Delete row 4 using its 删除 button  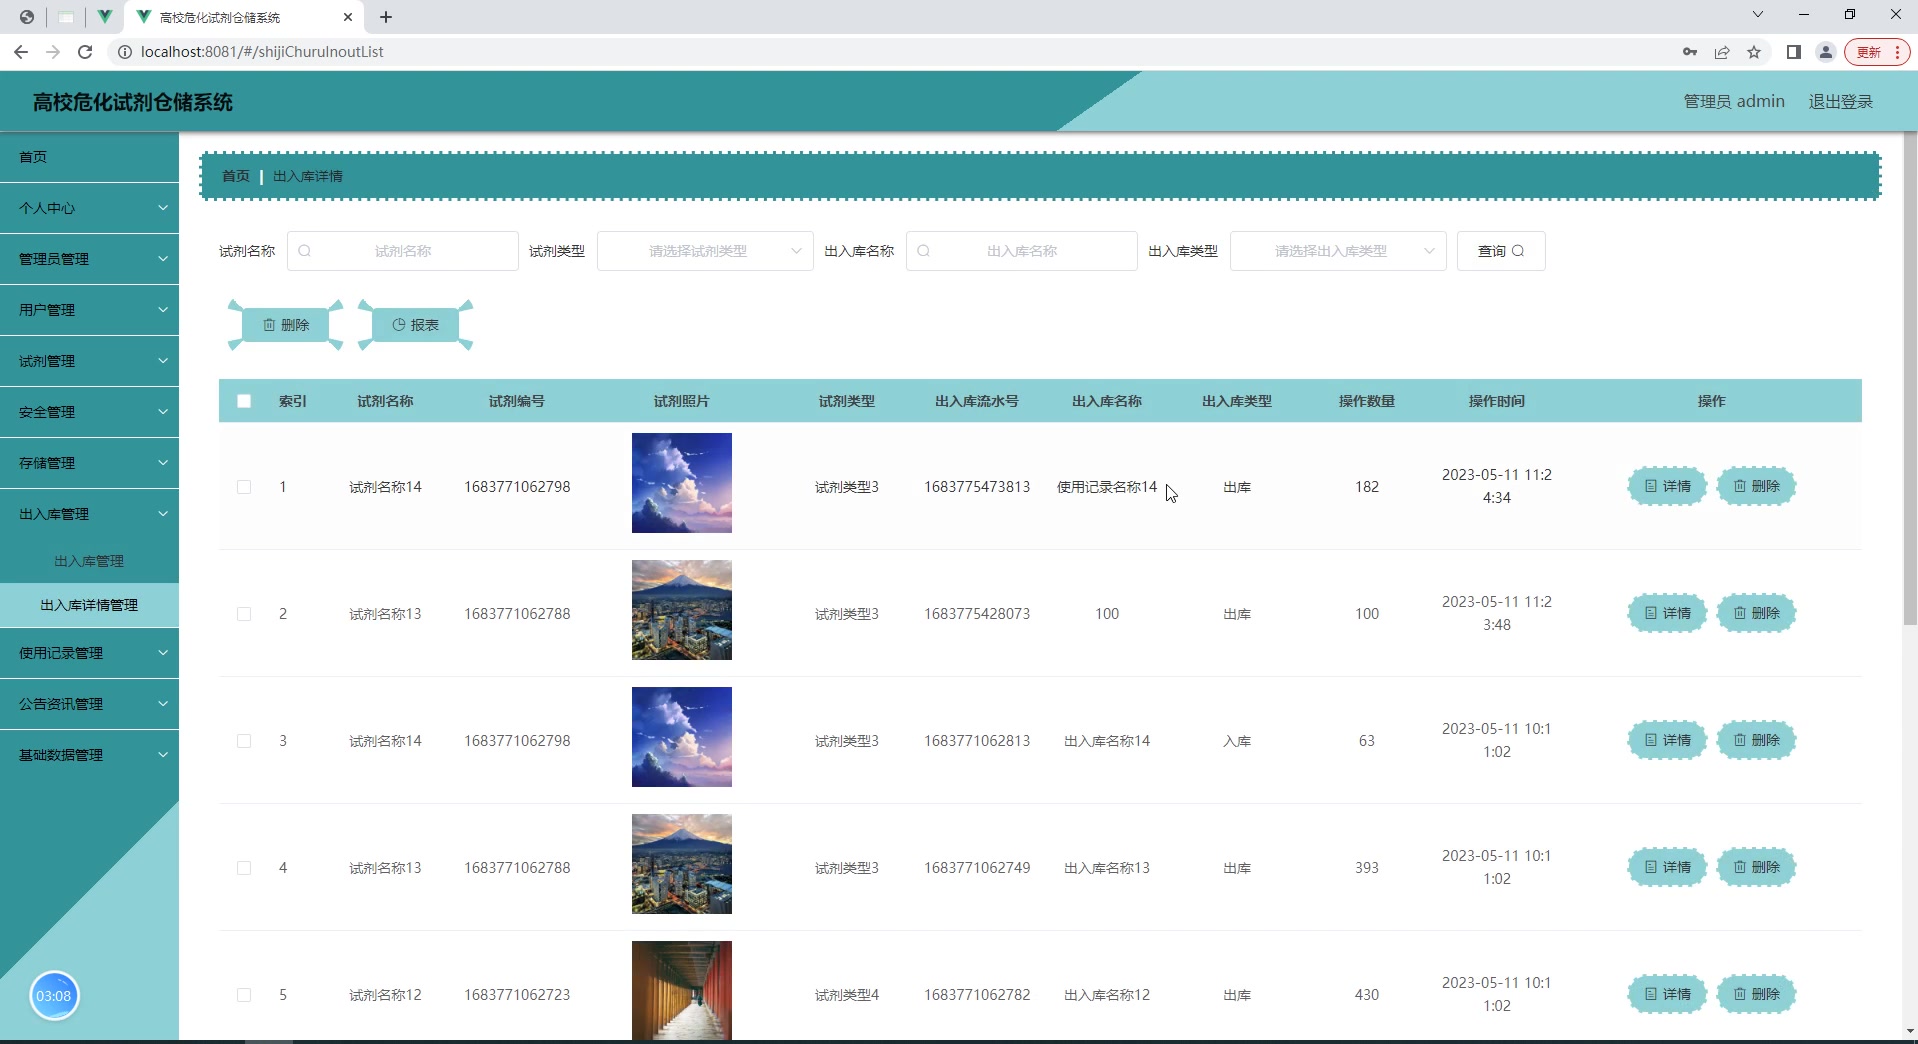pos(1756,867)
